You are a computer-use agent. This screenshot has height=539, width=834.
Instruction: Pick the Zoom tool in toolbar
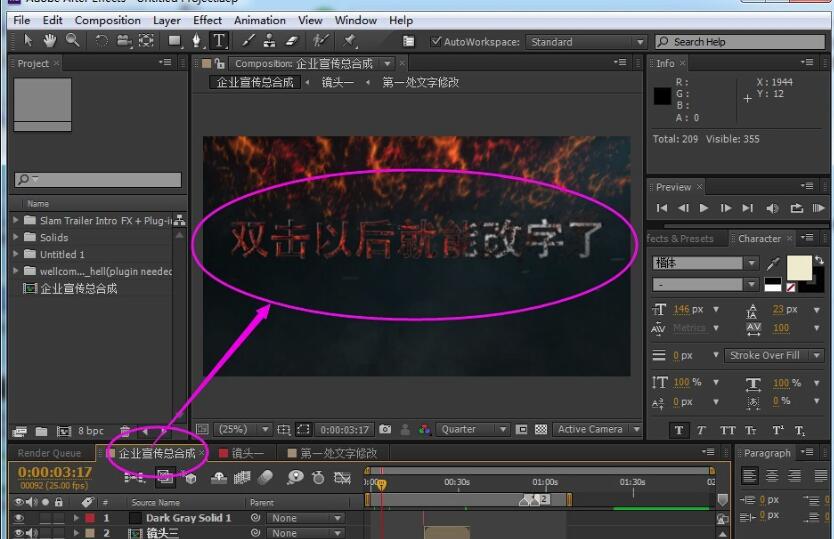(x=72, y=41)
